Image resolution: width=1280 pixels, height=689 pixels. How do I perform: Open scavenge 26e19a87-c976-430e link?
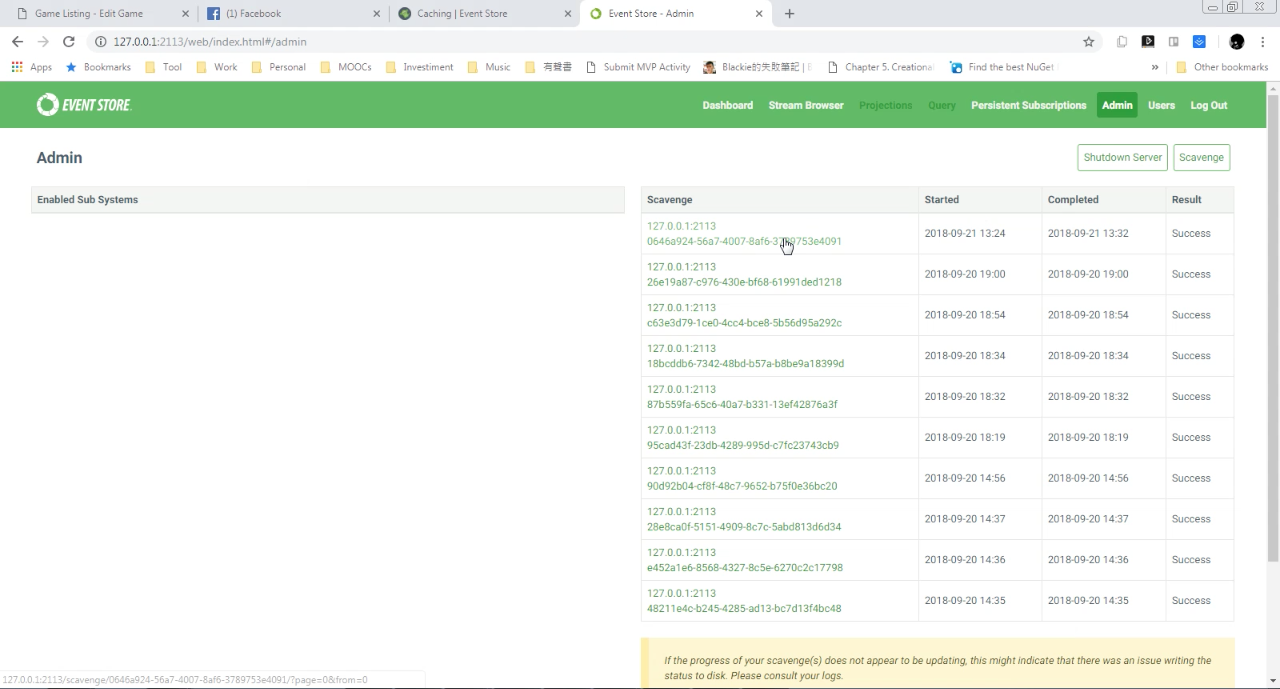(744, 275)
